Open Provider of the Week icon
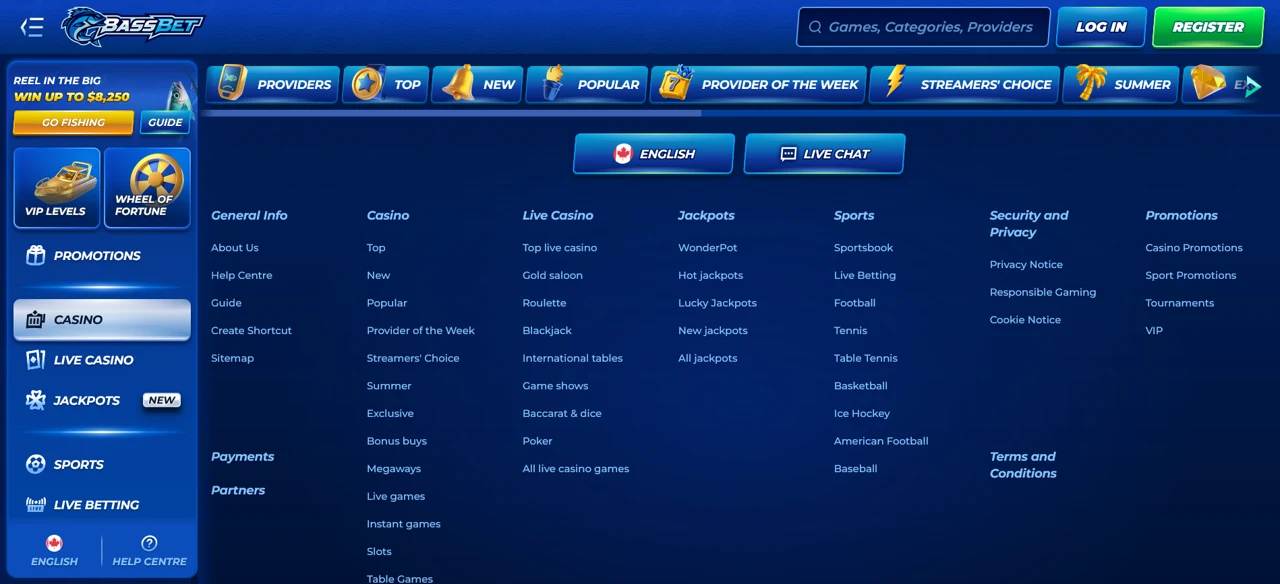This screenshot has height=584, width=1280. [677, 84]
